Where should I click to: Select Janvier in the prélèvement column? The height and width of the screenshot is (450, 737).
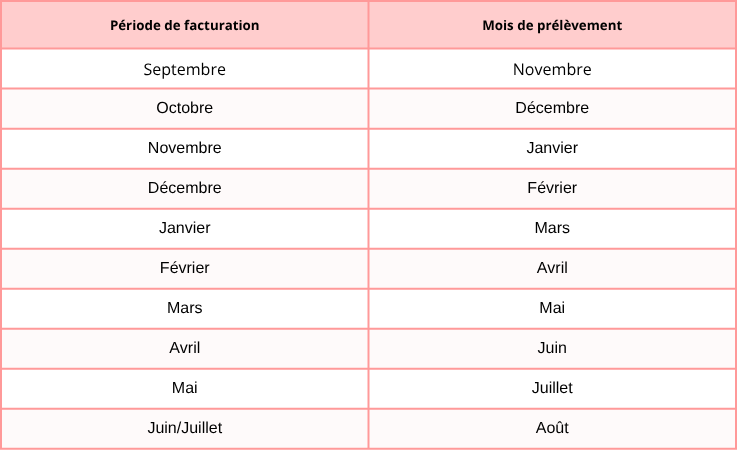point(552,148)
